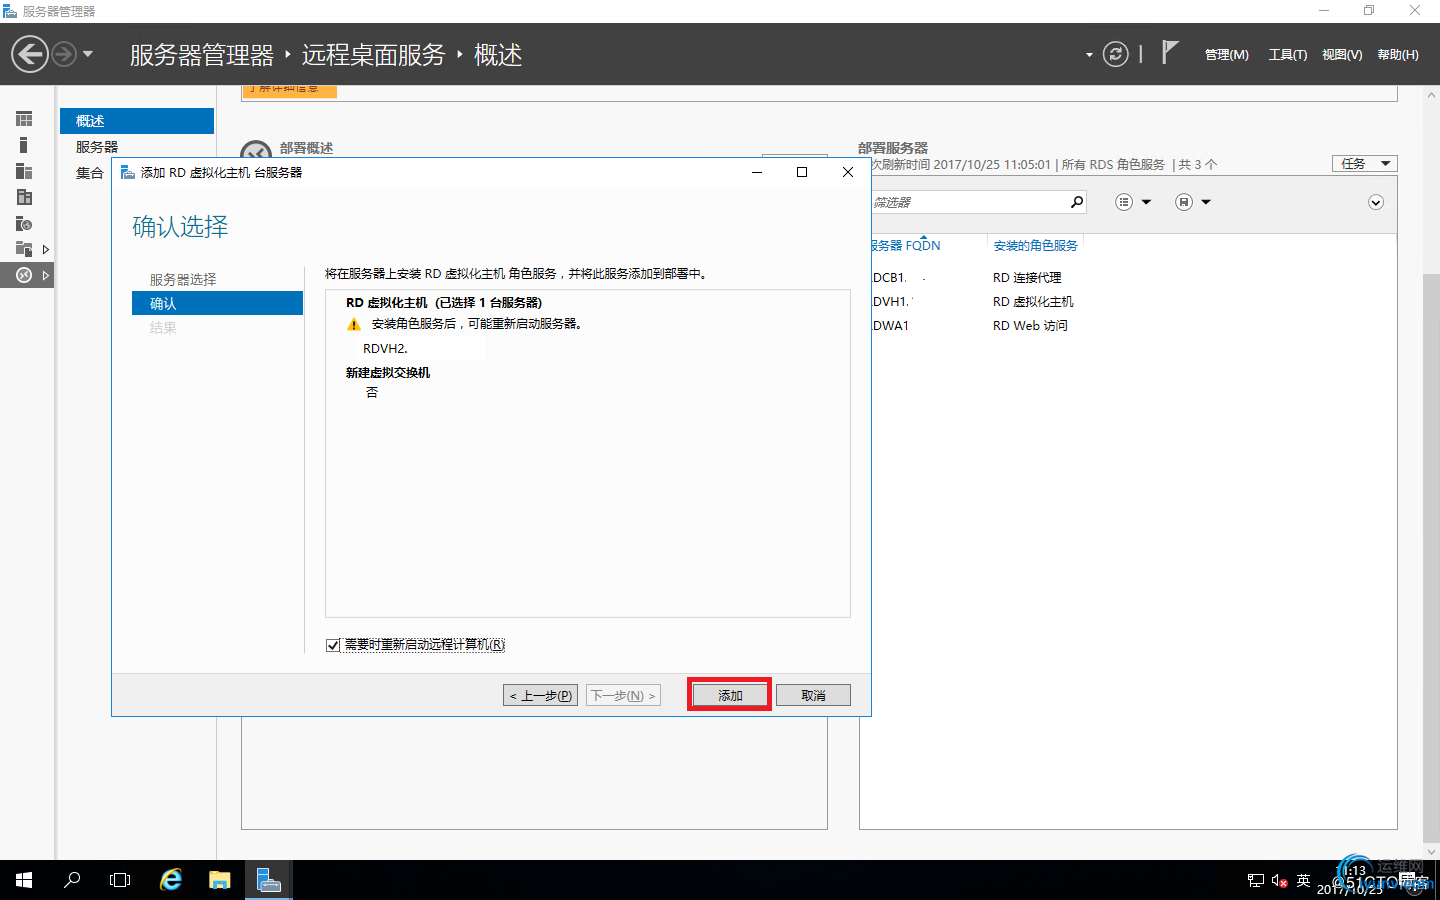This screenshot has width=1440, height=900.
Task: Toggle 需要时重新启动远程计算机 checkbox
Action: tap(333, 645)
